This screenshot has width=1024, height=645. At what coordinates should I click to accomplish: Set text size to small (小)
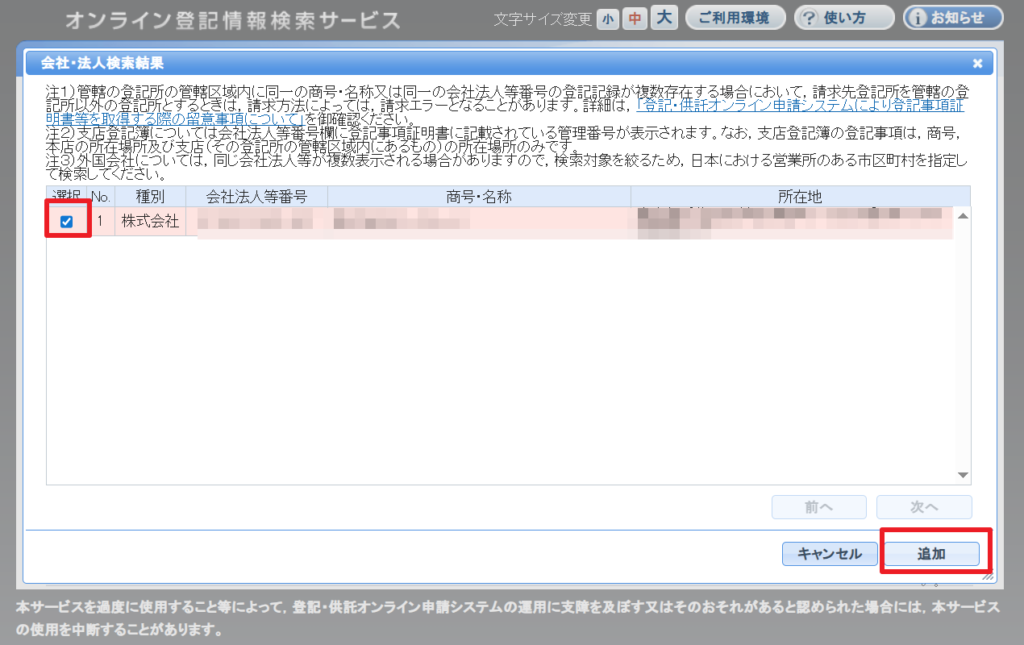pyautogui.click(x=608, y=19)
